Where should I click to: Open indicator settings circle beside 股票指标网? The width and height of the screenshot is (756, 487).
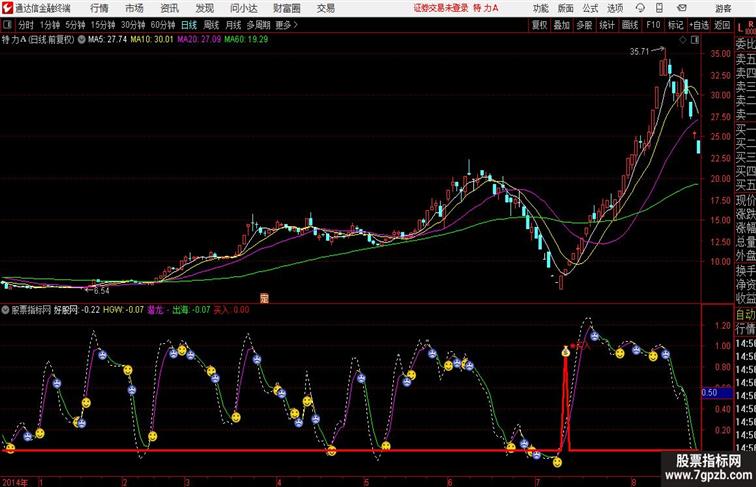pyautogui.click(x=5, y=310)
